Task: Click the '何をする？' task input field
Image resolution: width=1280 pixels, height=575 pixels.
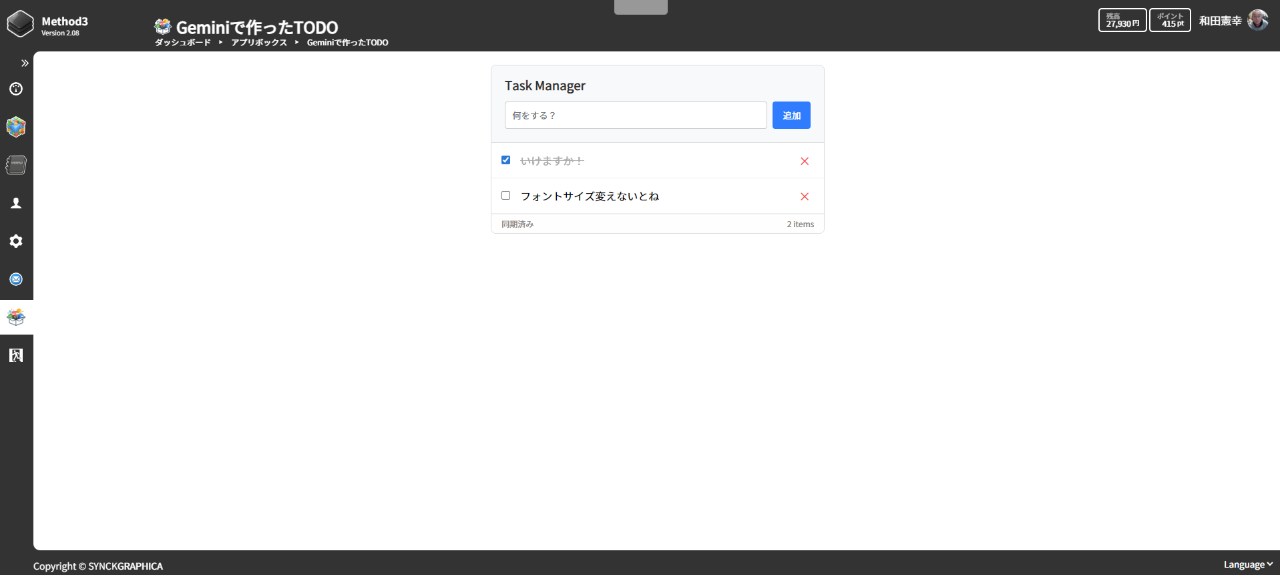Action: point(635,115)
